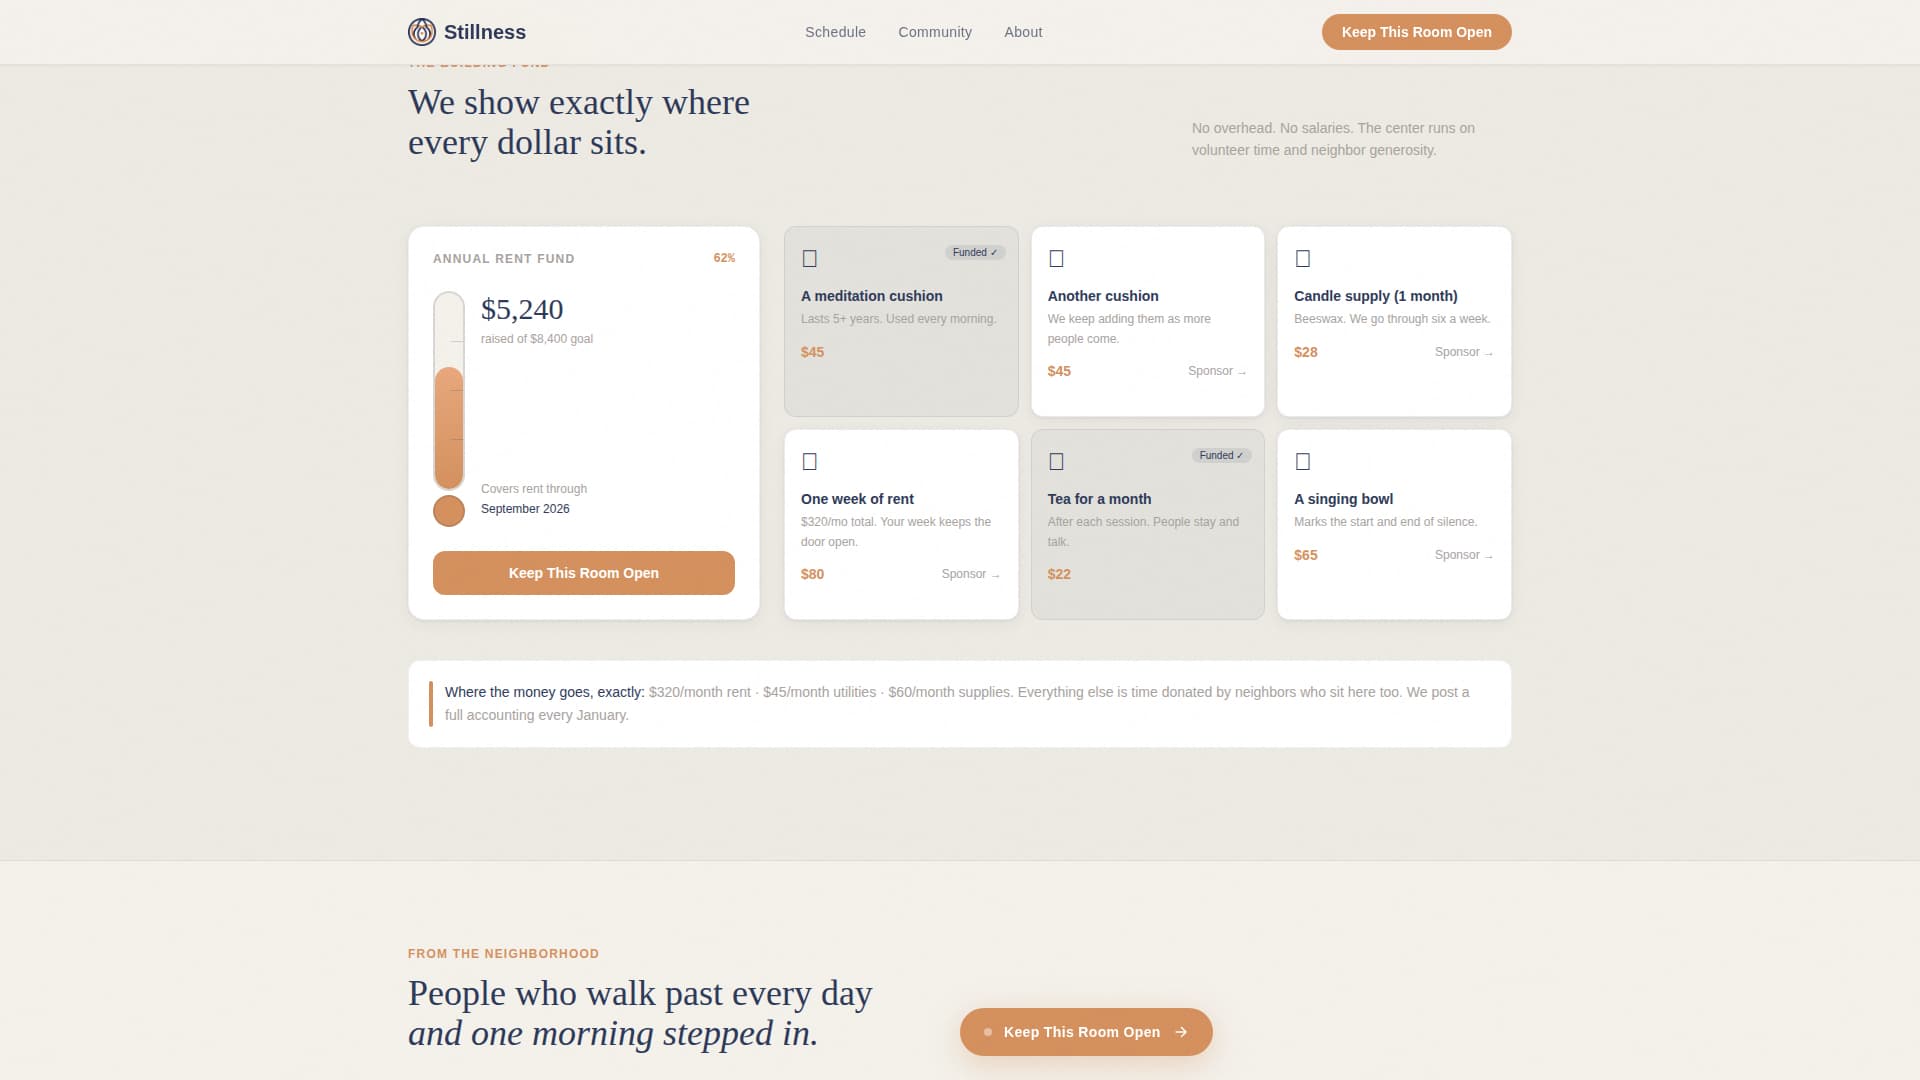Open the Community page from the navigation
1920x1080 pixels.
click(x=935, y=31)
